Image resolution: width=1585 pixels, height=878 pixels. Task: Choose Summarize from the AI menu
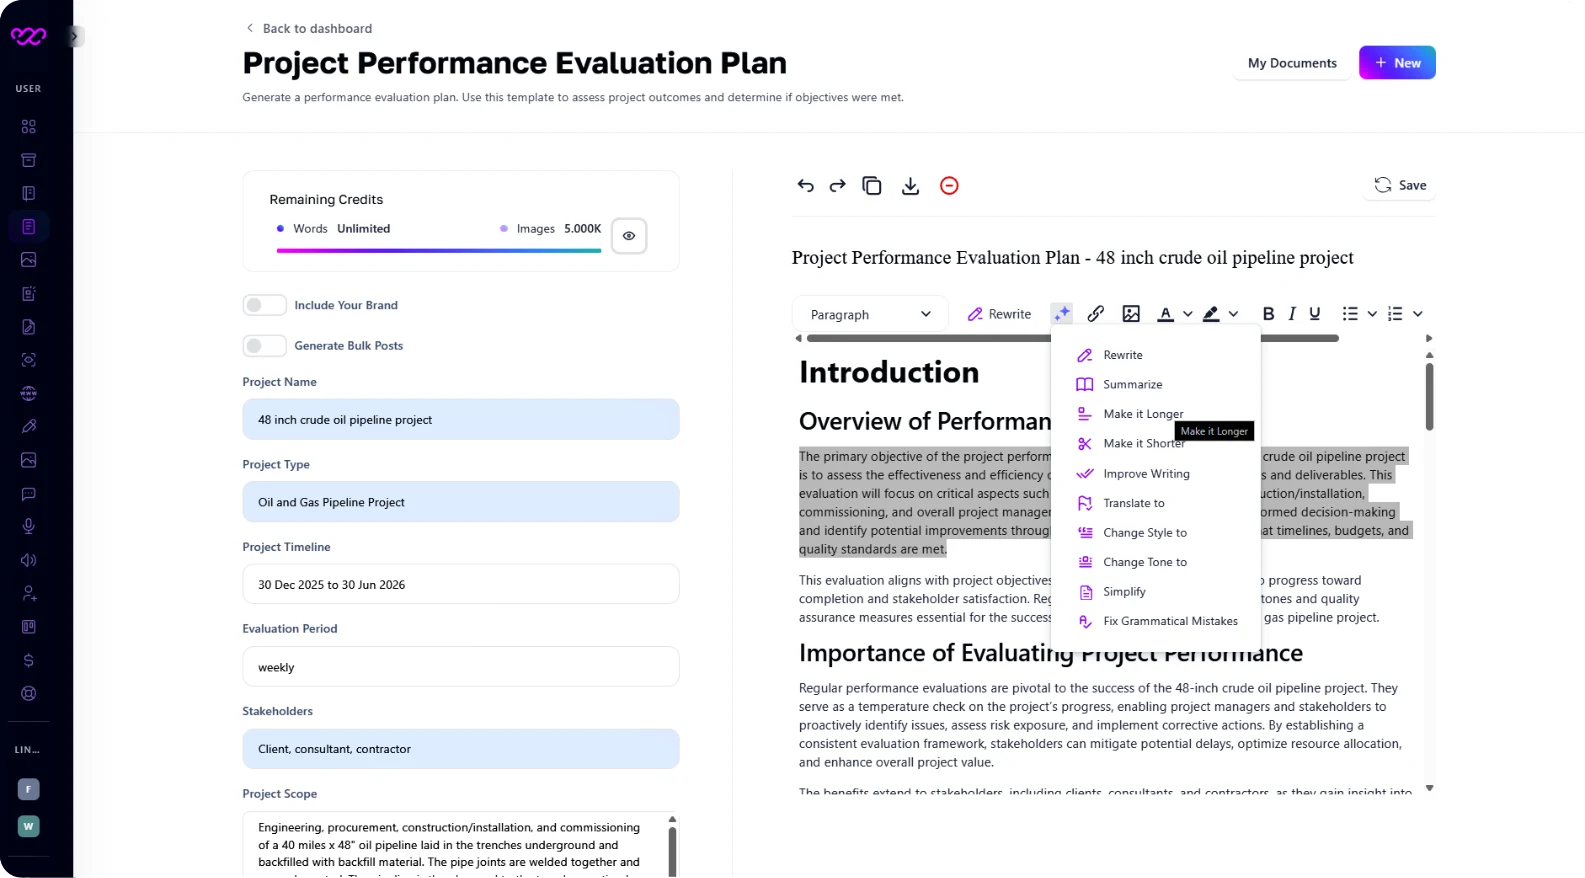pos(1156,384)
